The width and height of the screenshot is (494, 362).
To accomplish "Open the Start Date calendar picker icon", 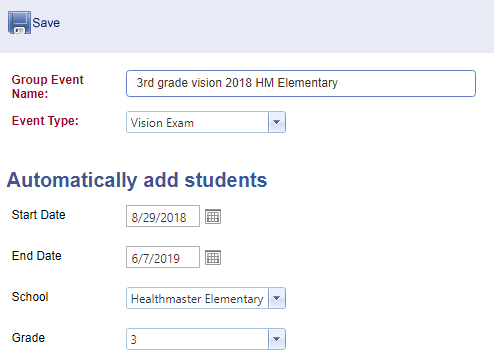I will pos(213,217).
